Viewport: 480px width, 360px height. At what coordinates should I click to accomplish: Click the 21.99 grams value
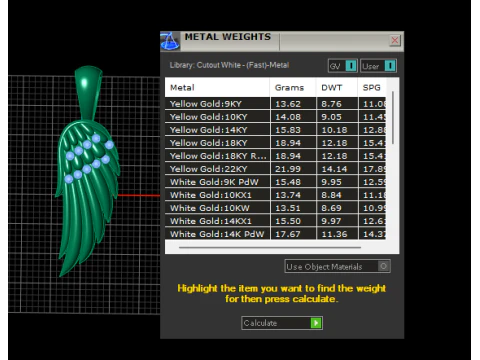click(x=288, y=169)
